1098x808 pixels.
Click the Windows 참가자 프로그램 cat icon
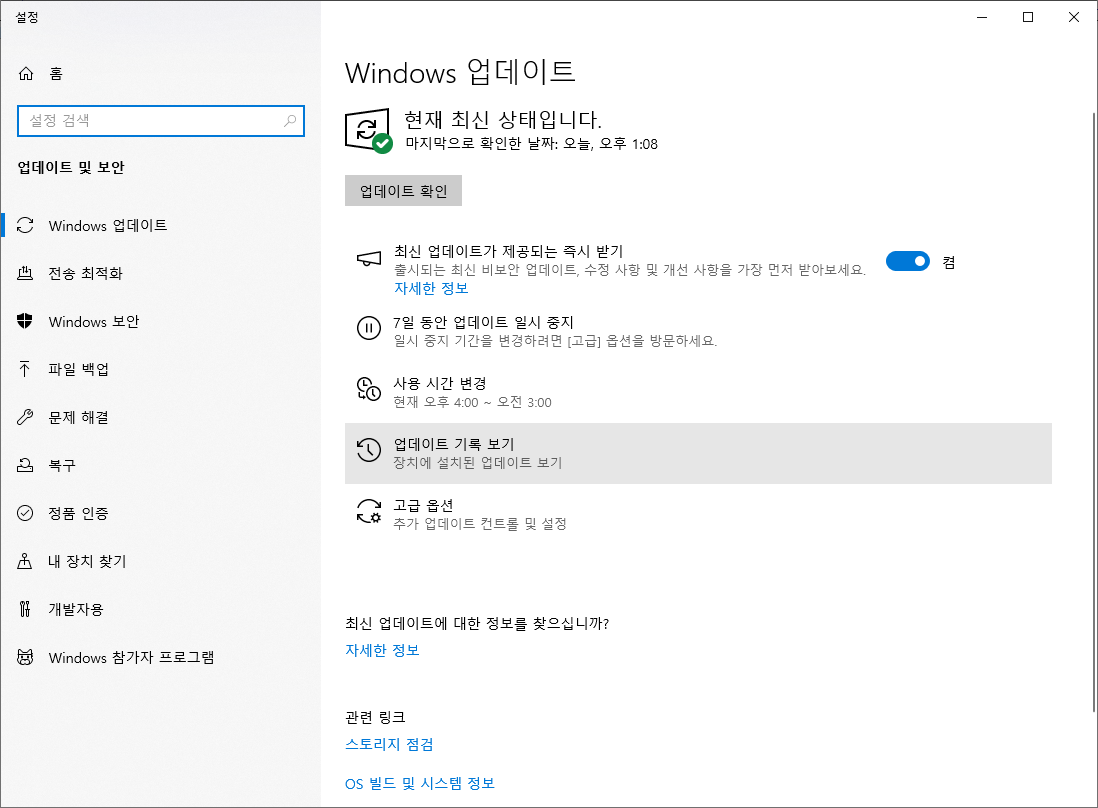tap(25, 657)
